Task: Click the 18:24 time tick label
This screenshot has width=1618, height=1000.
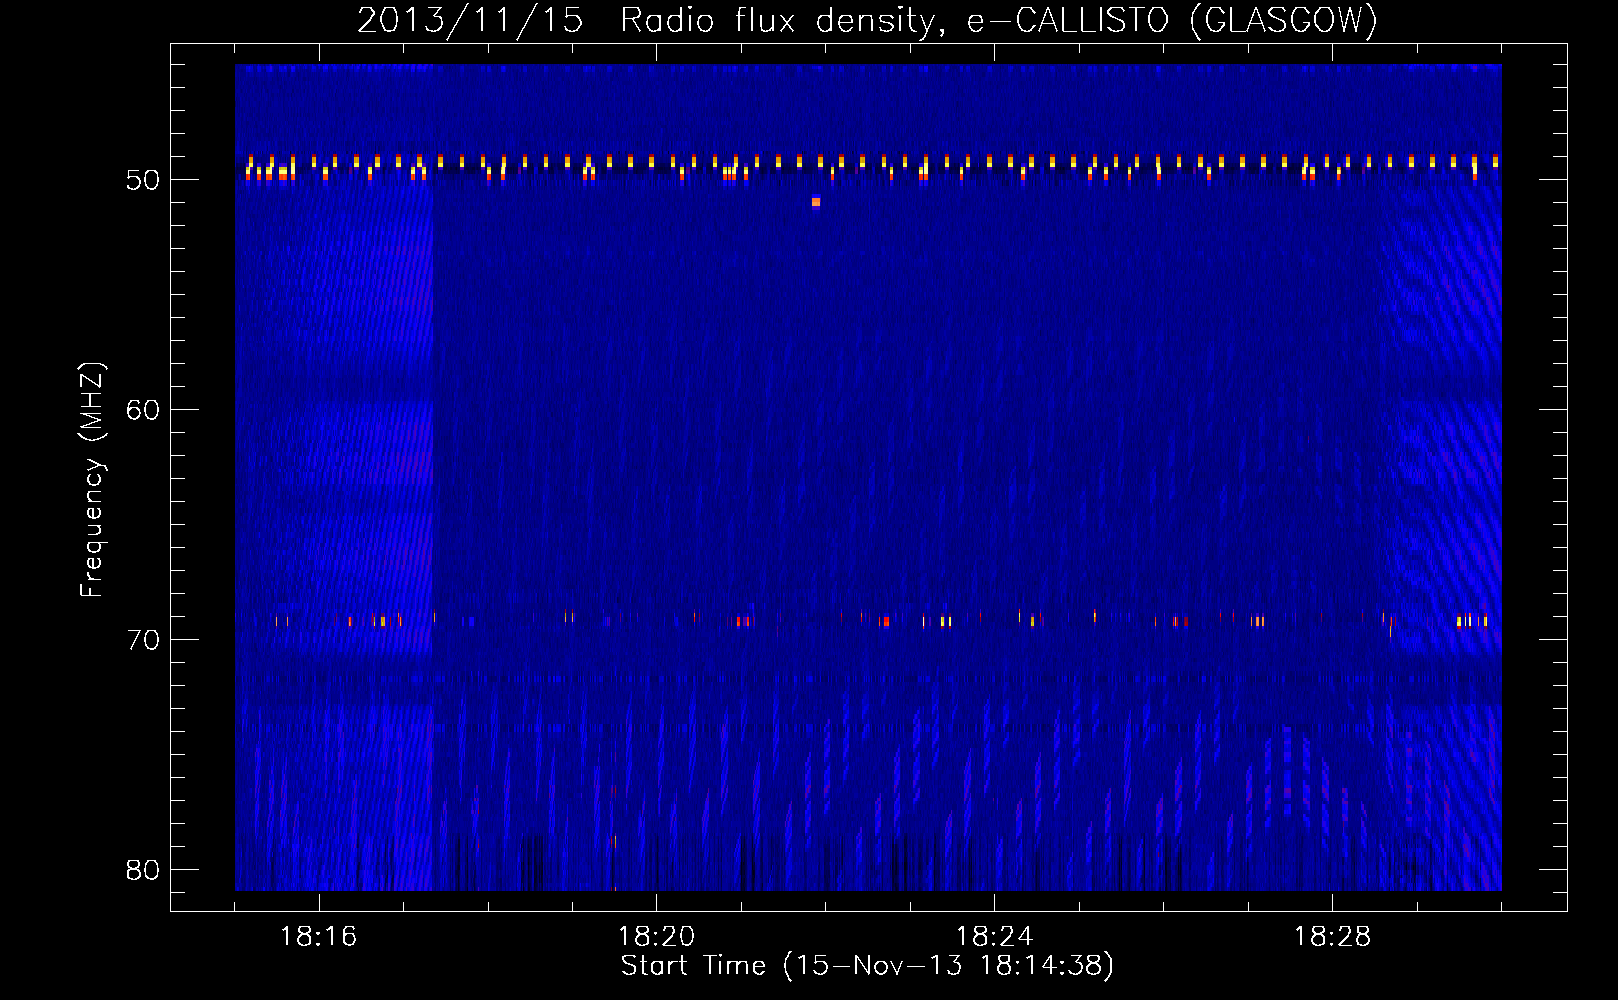Action: [995, 936]
